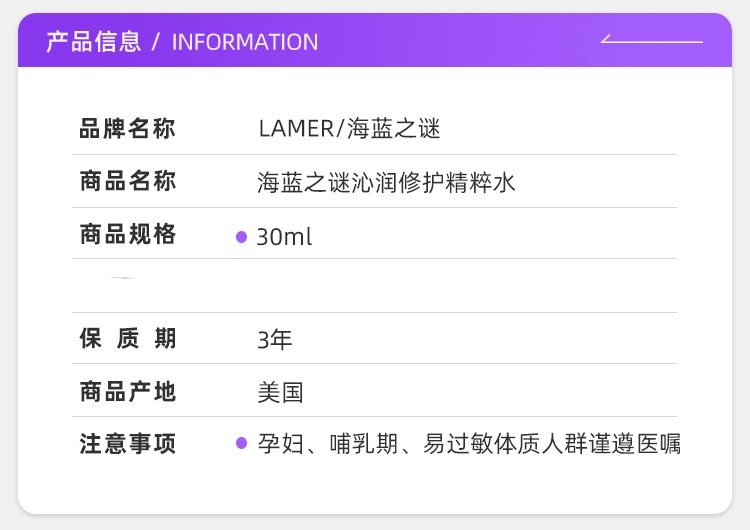The image size is (750, 530).
Task: Click the purple bullet before 孕妇 text
Action: point(241,442)
